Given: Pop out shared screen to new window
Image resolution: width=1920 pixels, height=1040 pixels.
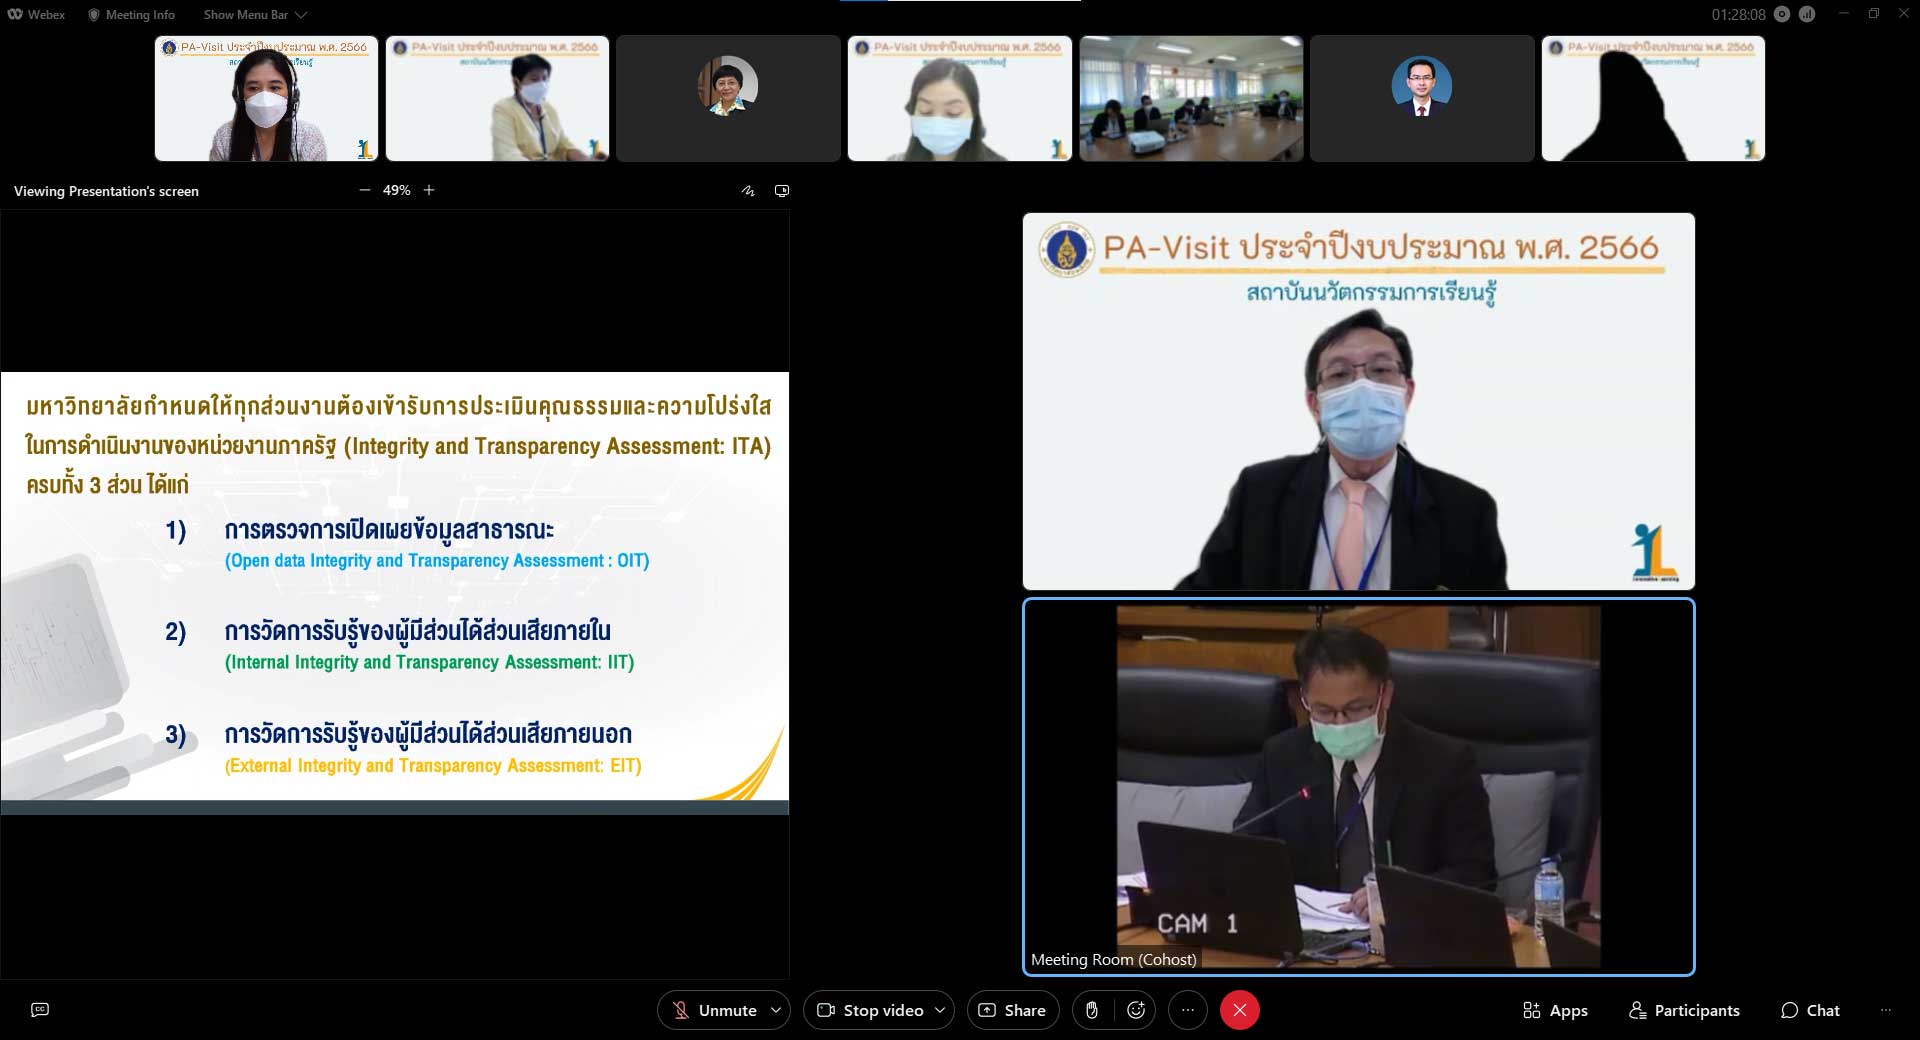Looking at the screenshot, I should [x=782, y=191].
